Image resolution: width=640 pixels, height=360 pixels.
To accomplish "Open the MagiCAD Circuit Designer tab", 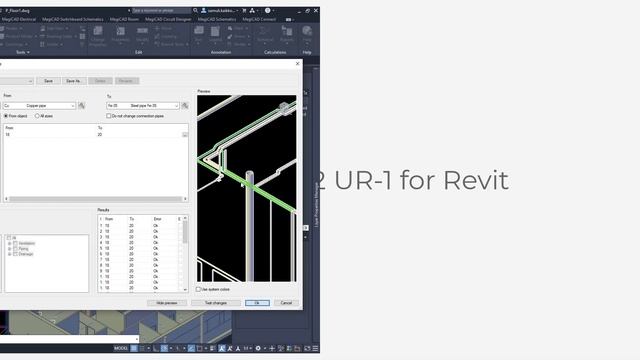I will pos(168,19).
